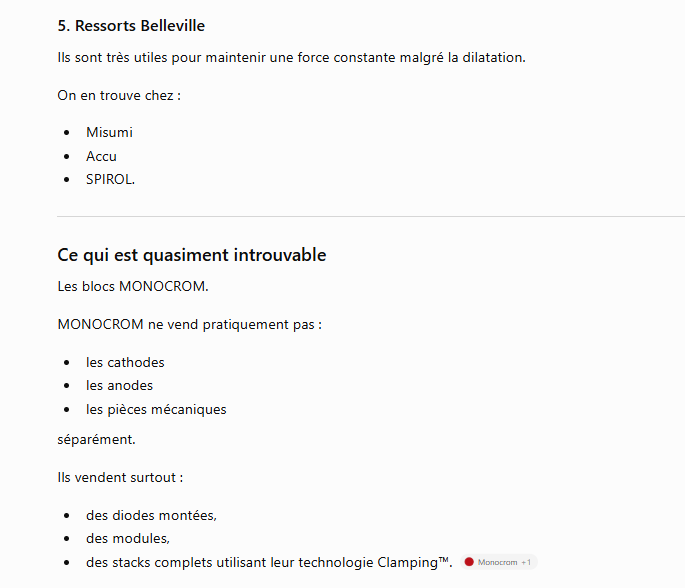The image size is (685, 588).
Task: Open the Monocrom source citation chip
Action: [498, 562]
